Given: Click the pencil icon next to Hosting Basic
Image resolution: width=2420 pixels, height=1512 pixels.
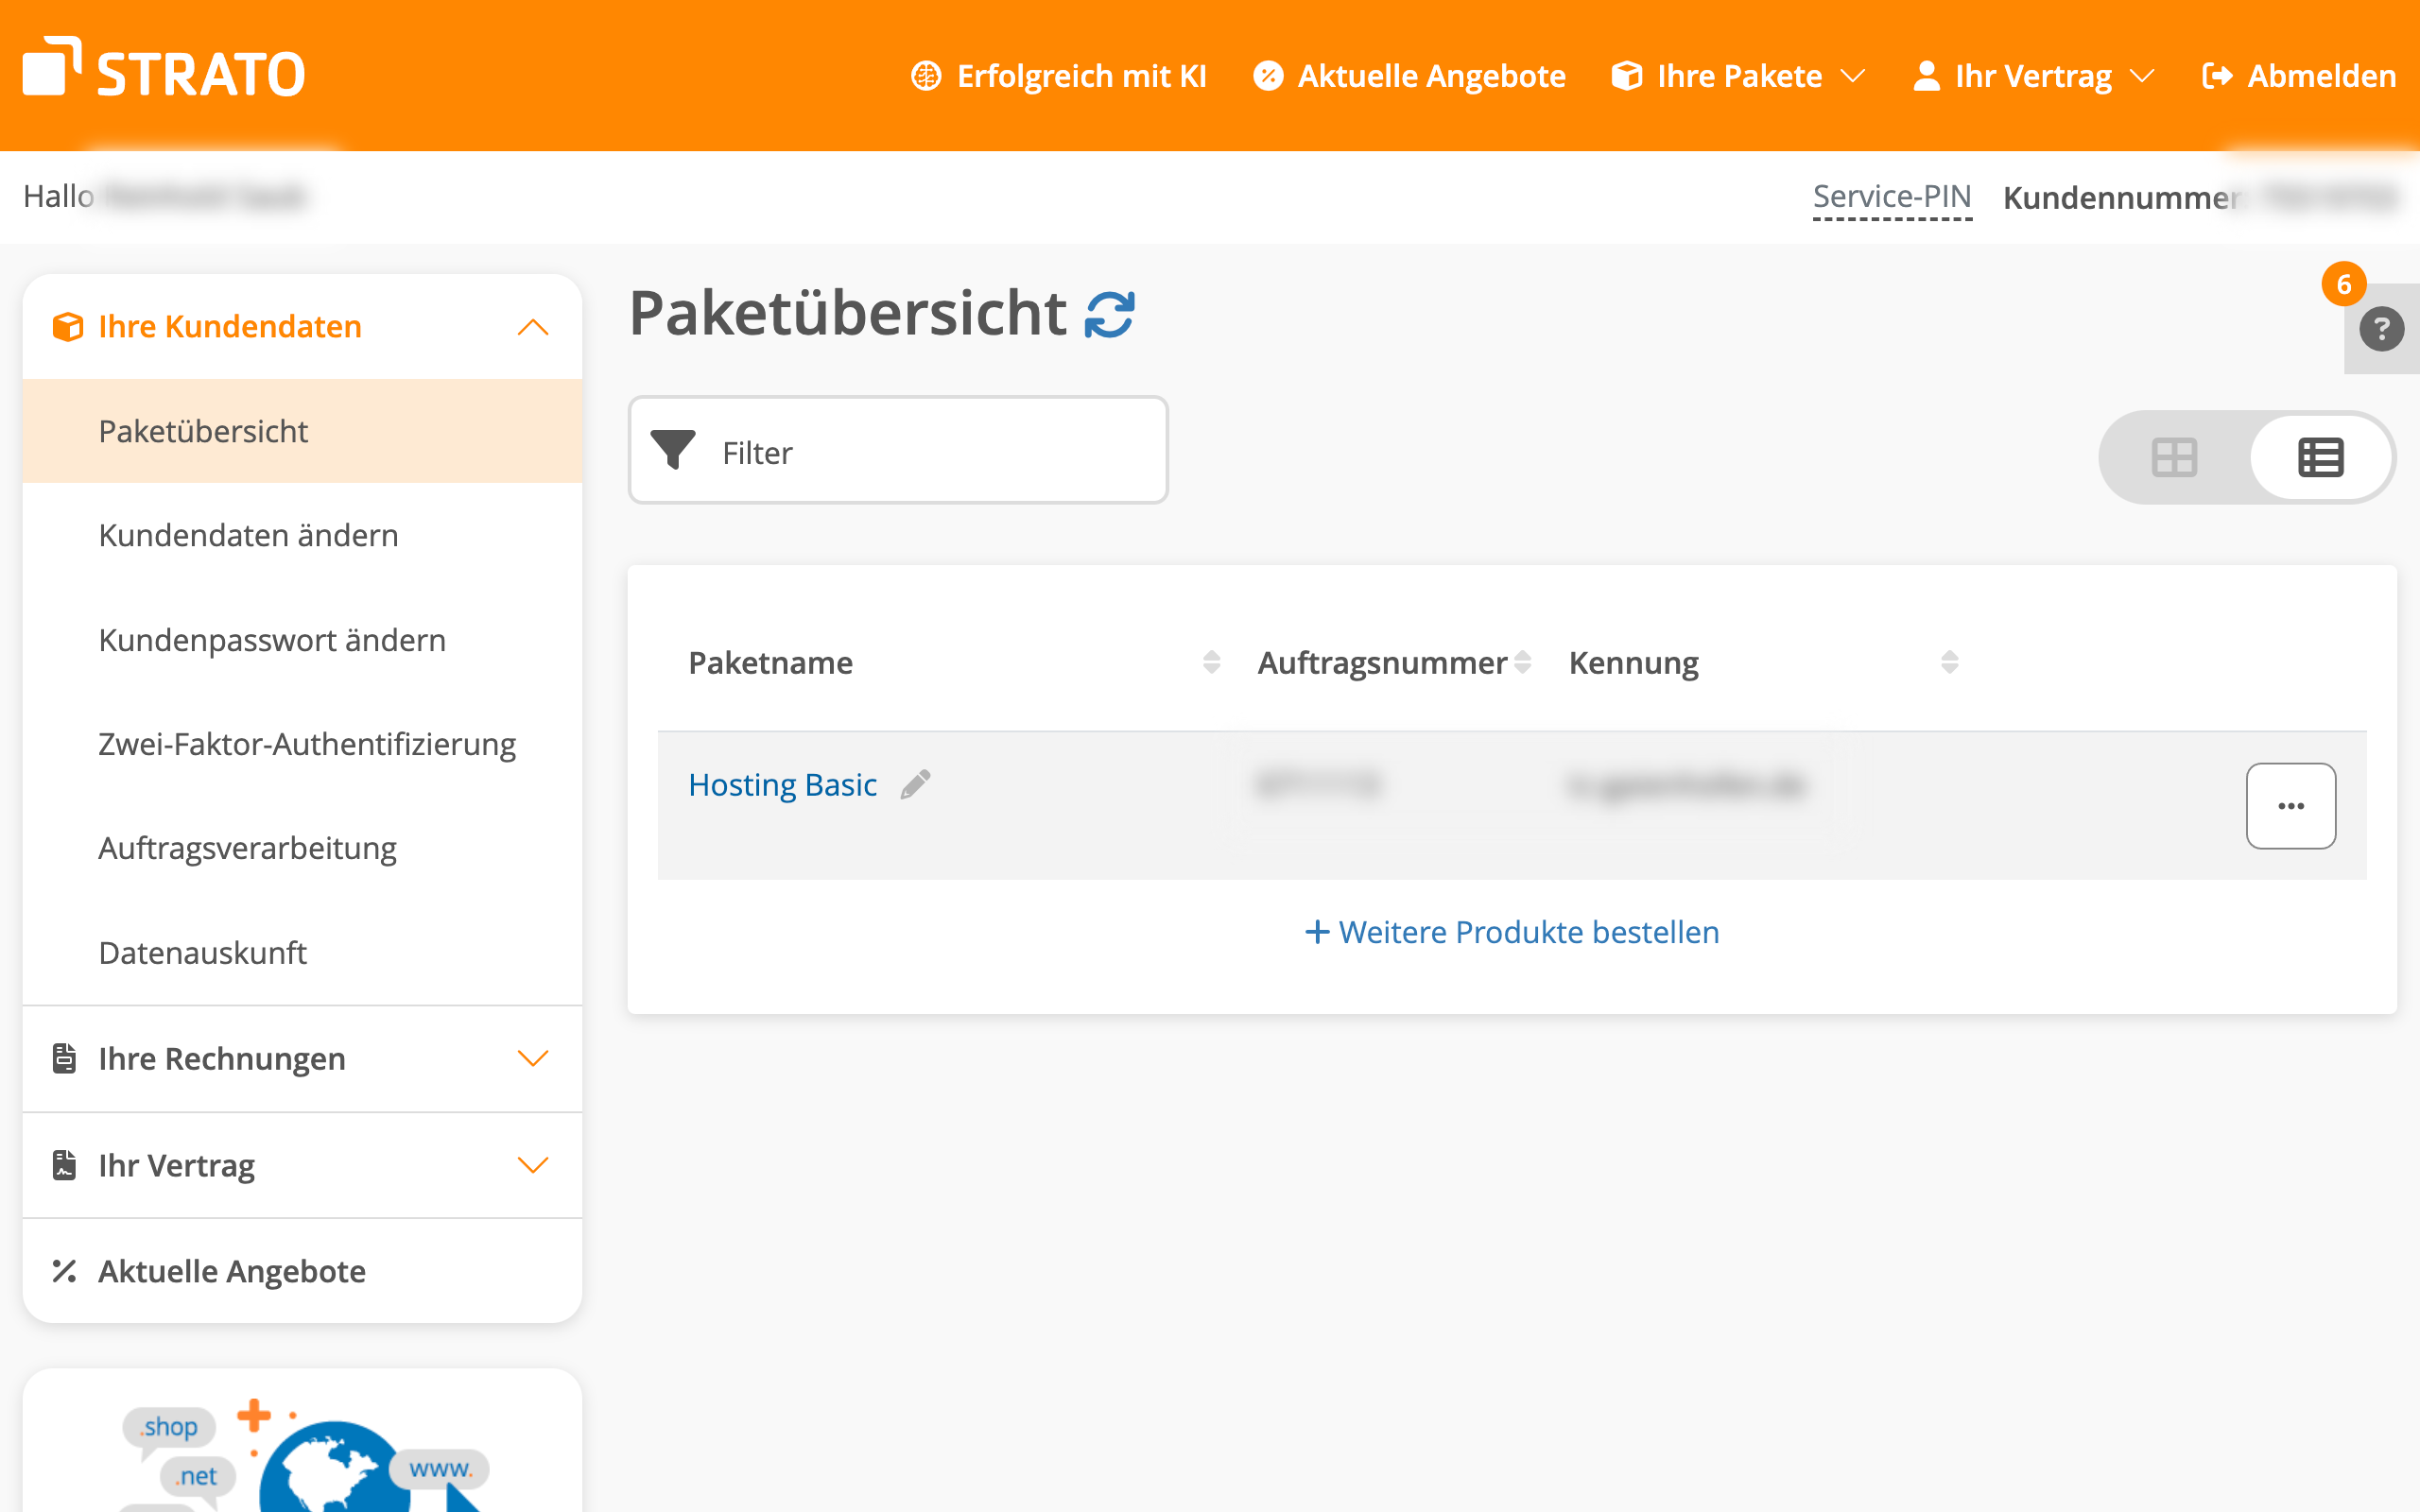Looking at the screenshot, I should 915,785.
